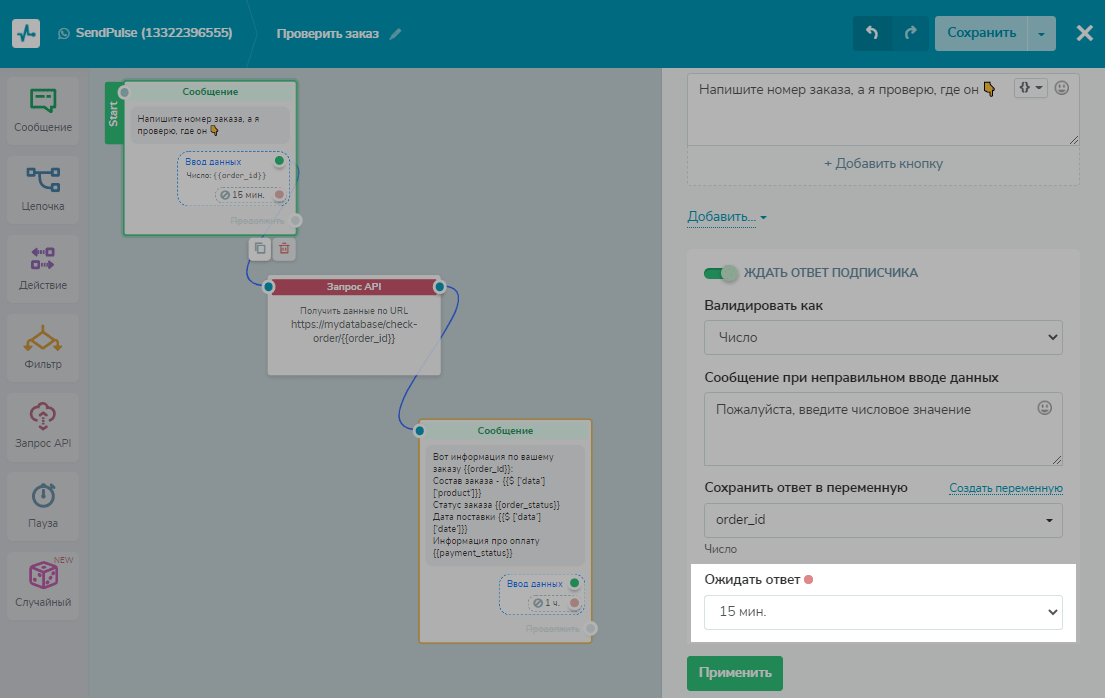Viewport: 1105px width, 698px height.
Task: Click first Ввод данных label
Action: [x=213, y=161]
